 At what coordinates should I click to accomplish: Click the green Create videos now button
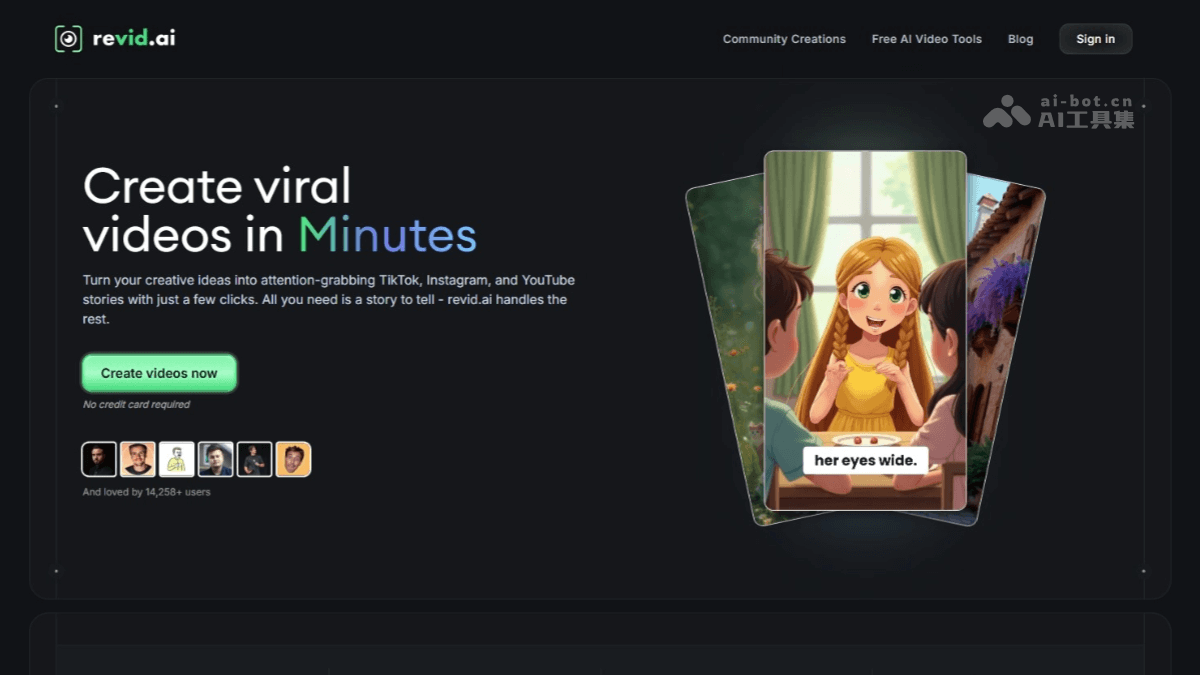pyautogui.click(x=159, y=373)
